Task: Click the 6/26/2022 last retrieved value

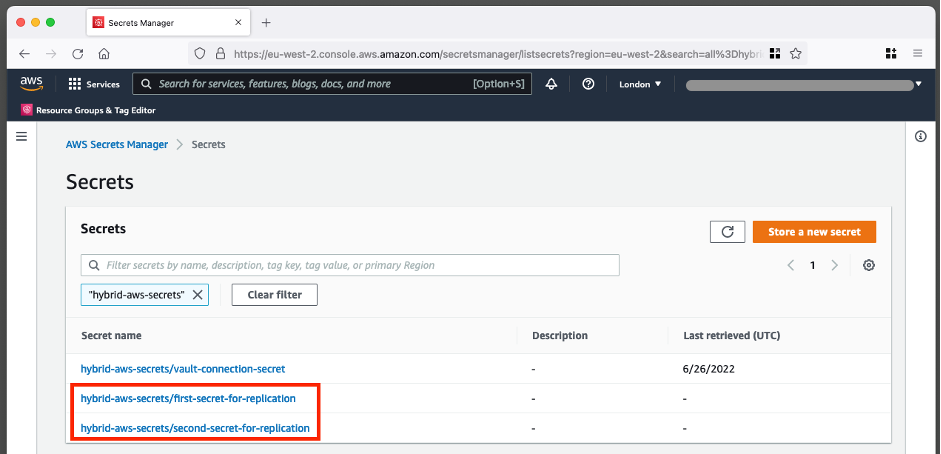Action: tap(709, 369)
